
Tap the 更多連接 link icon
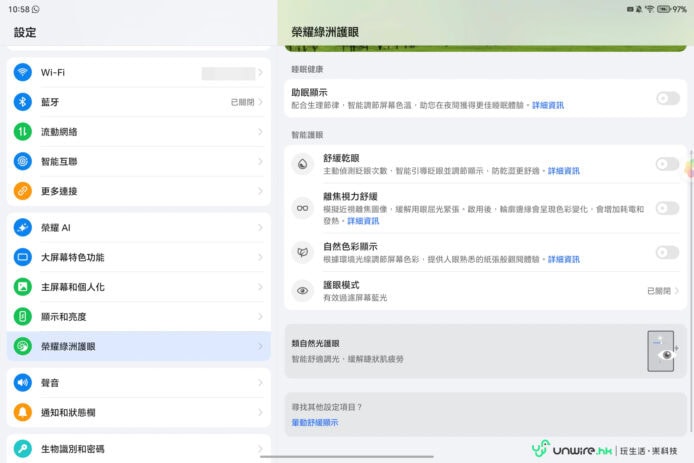(22, 191)
